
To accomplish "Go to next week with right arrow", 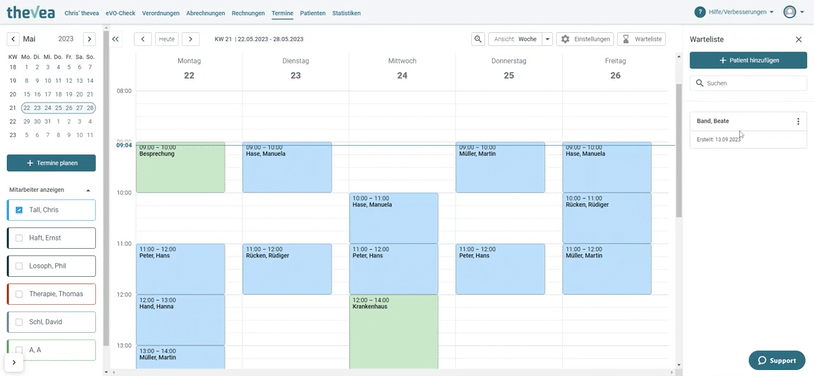I will (191, 39).
